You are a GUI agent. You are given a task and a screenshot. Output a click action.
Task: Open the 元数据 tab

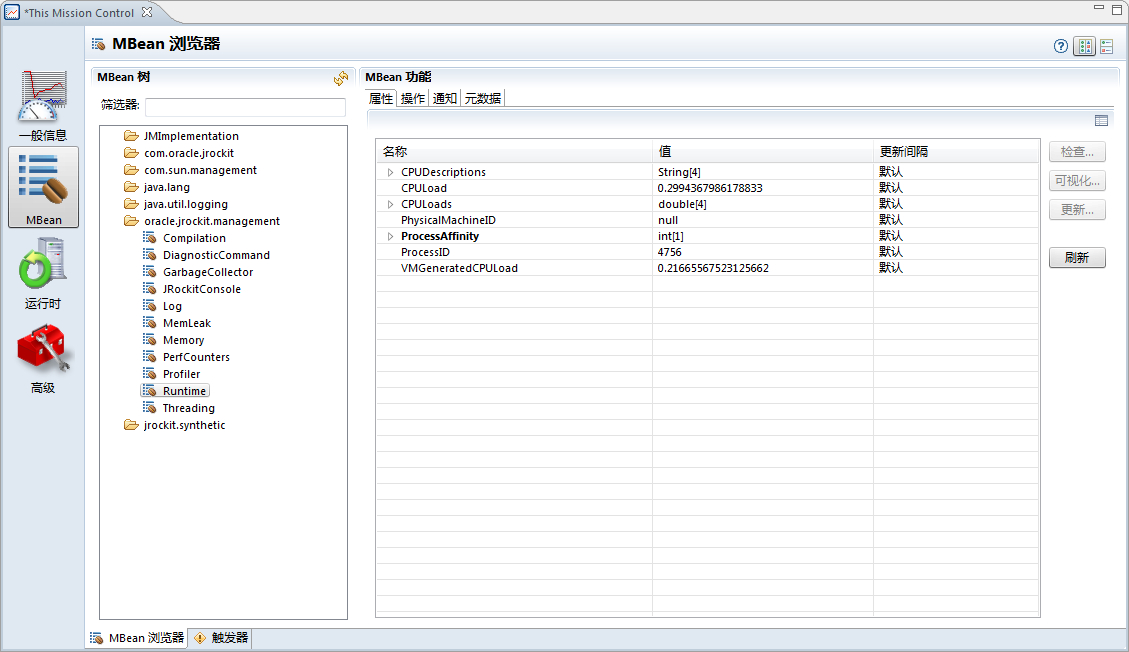482,98
